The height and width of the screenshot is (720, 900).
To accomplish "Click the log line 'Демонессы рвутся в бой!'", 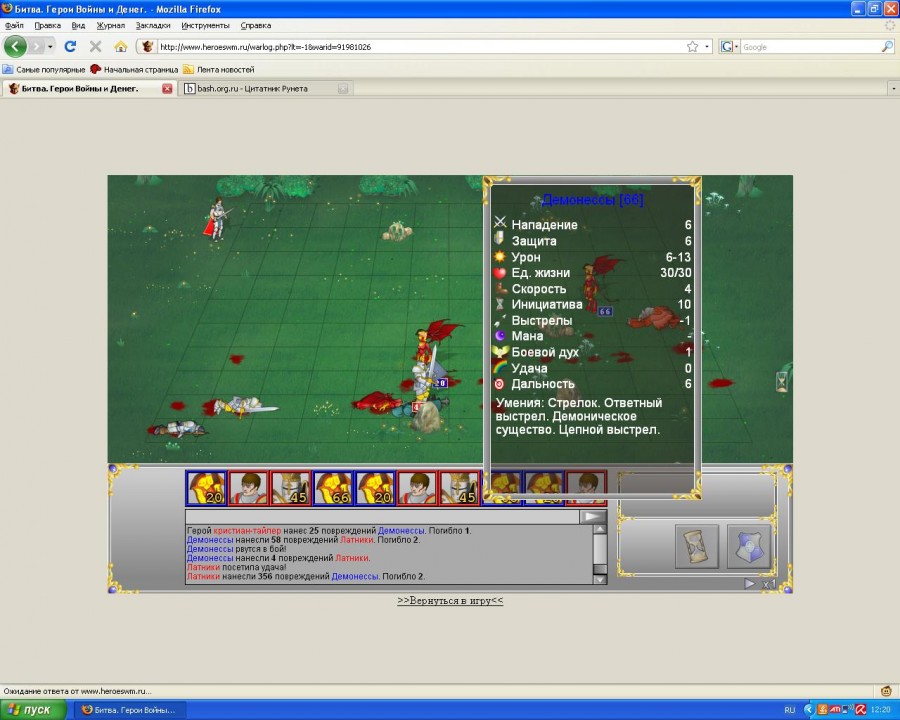I will [x=236, y=549].
